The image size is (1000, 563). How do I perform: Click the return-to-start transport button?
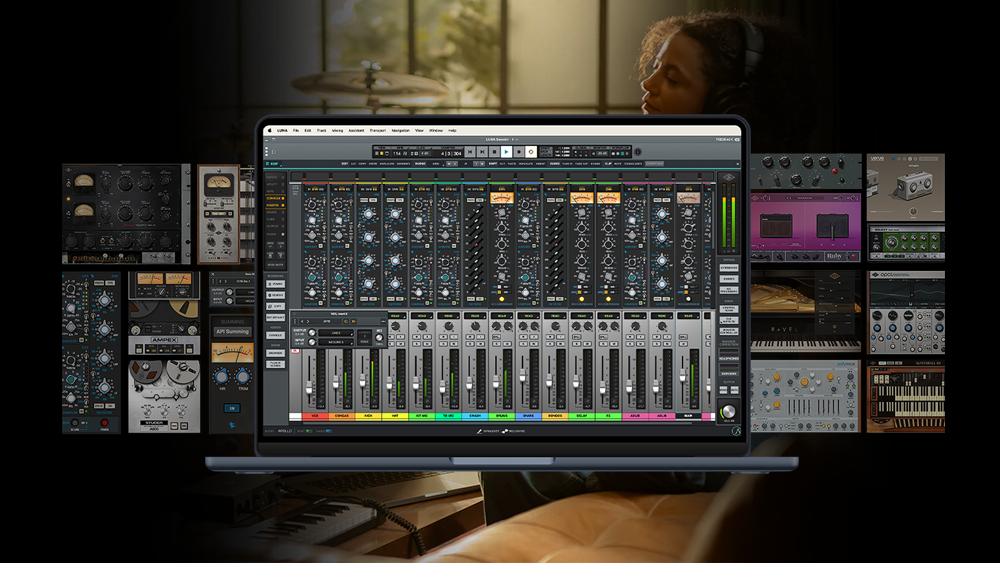coord(470,152)
